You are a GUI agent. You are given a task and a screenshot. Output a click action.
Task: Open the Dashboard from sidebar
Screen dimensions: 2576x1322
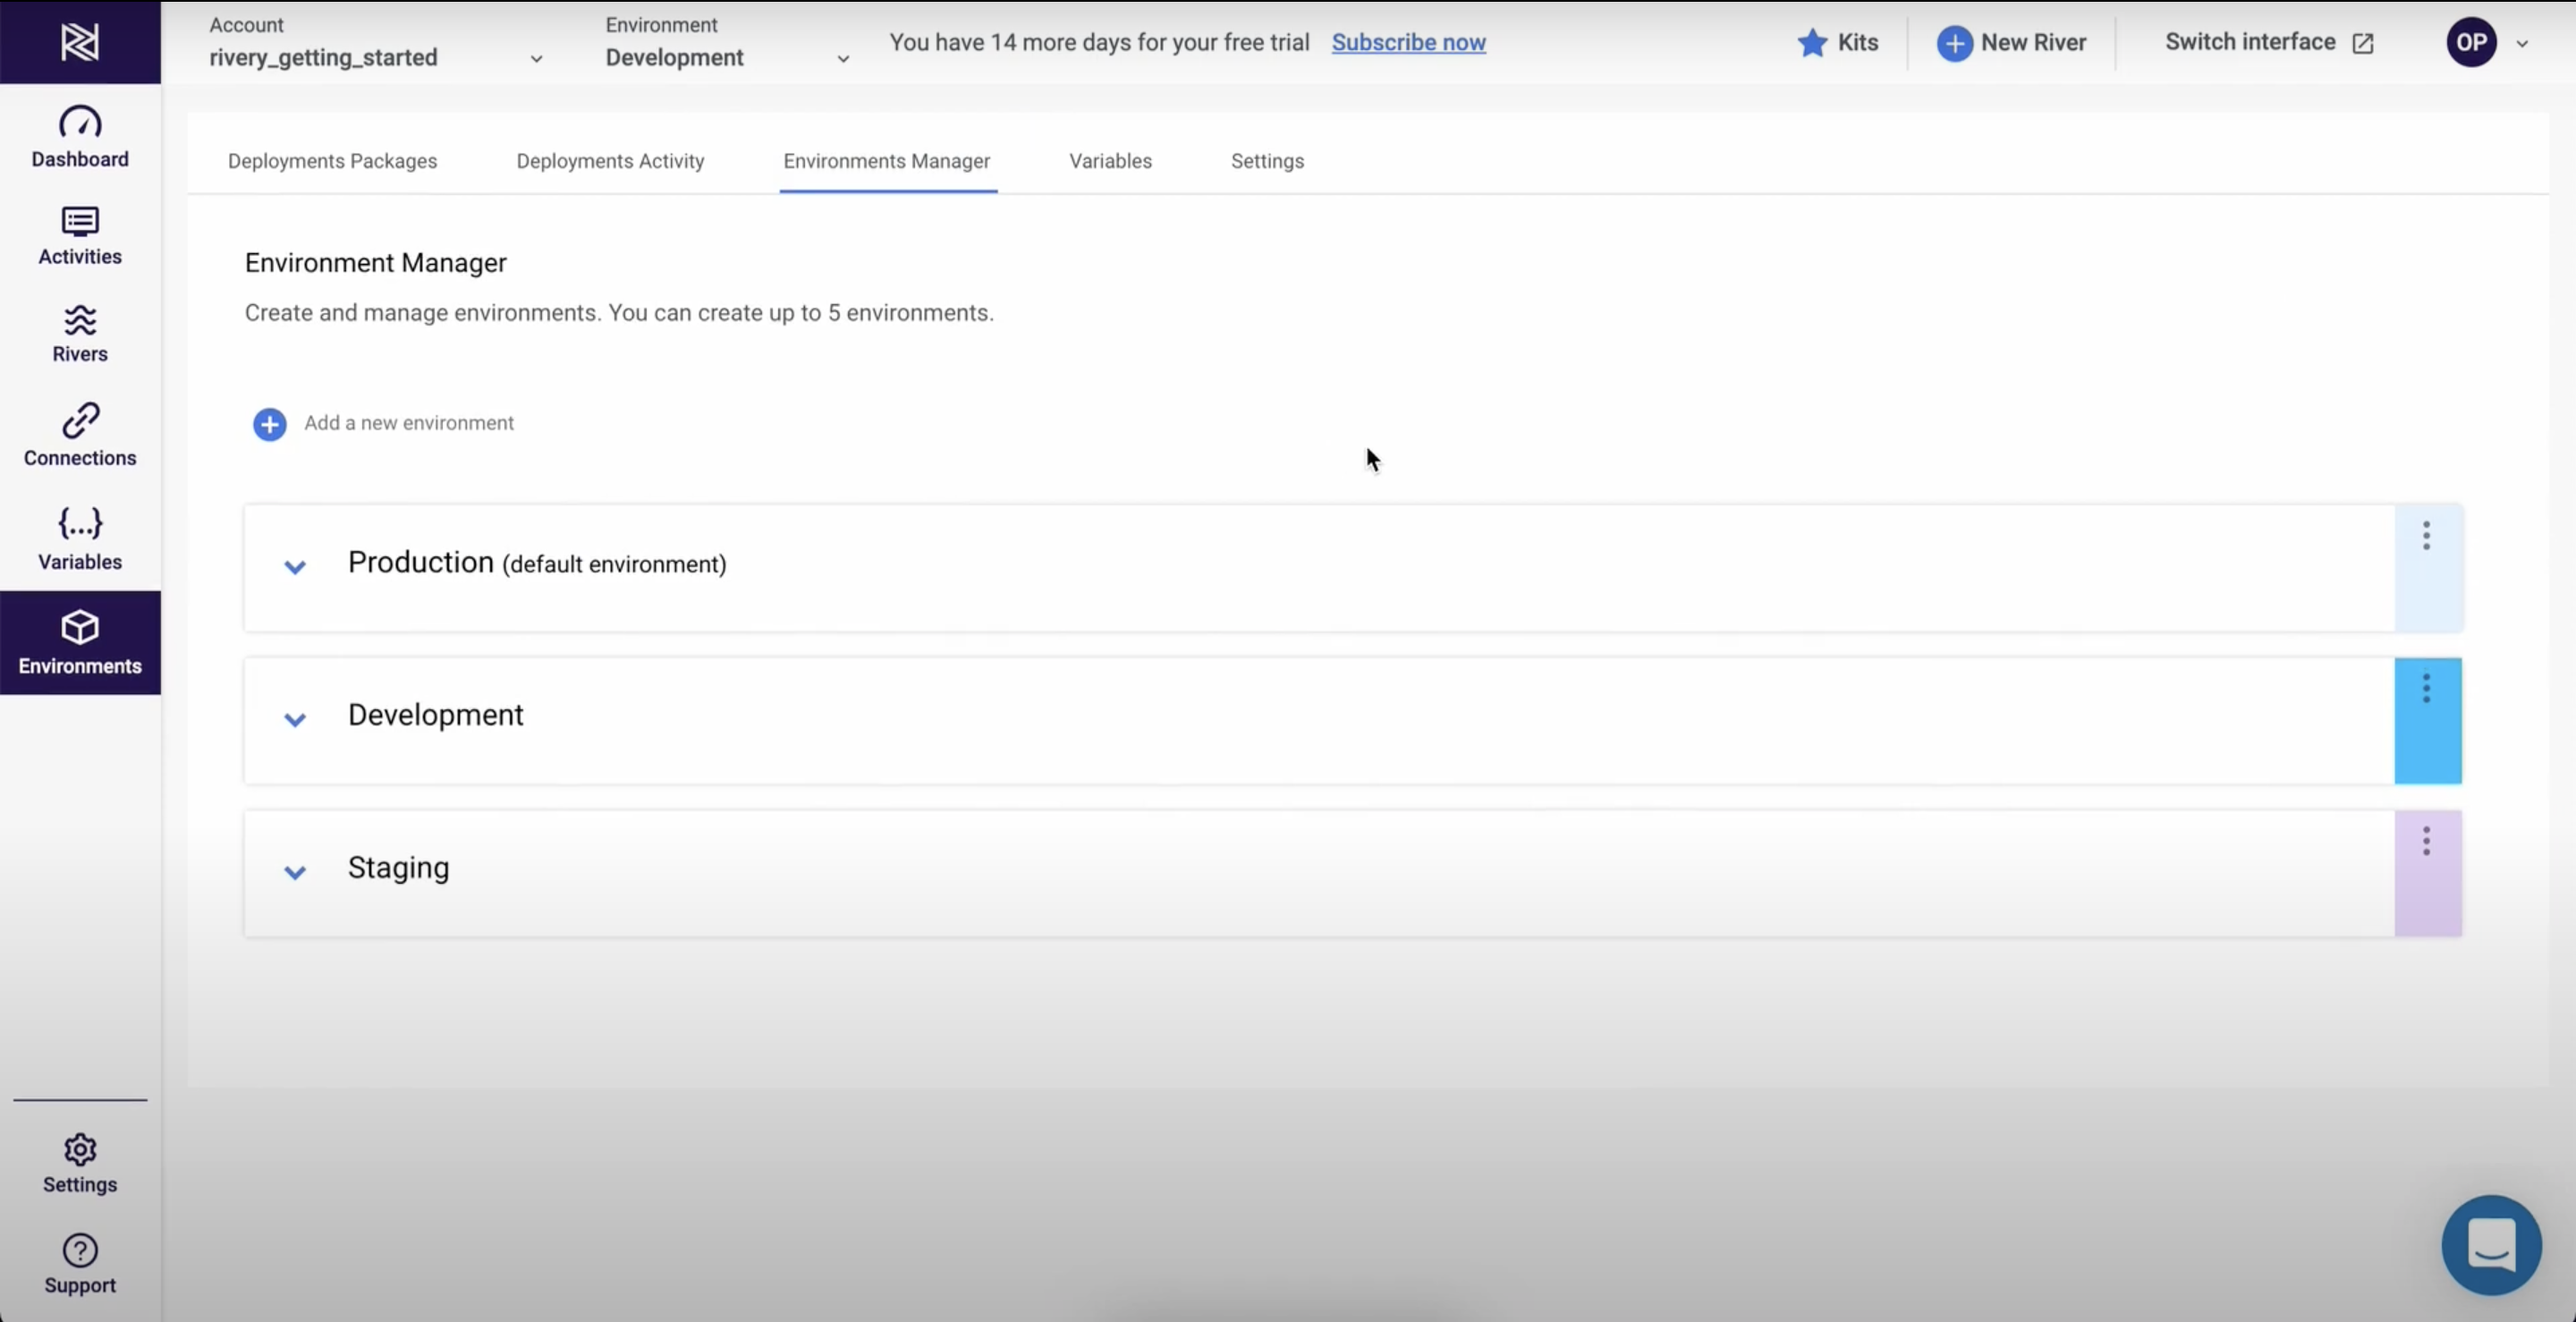click(80, 136)
